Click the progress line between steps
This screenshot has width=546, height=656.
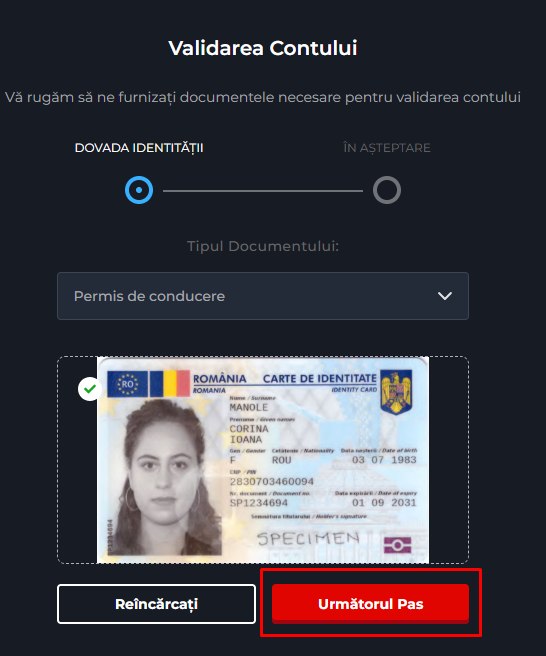[263, 191]
